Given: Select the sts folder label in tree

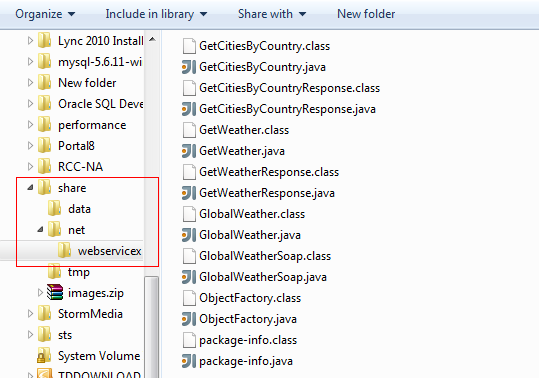Looking at the screenshot, I should tap(65, 335).
